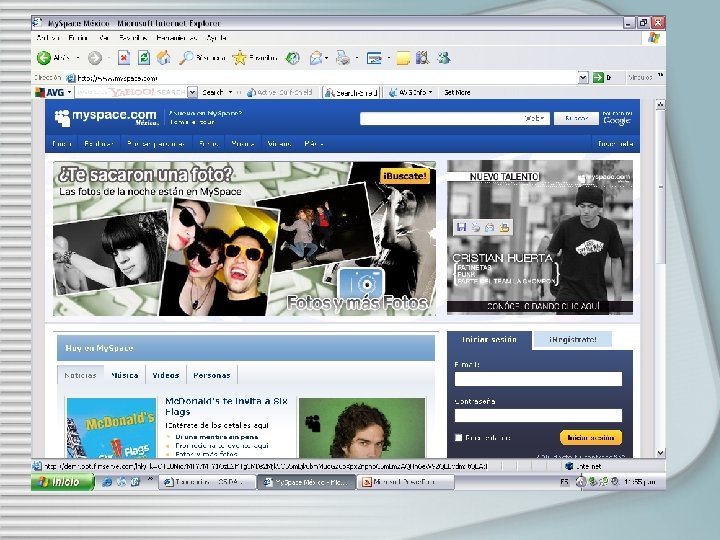Click the grey Forward arrow button
The width and height of the screenshot is (720, 540).
point(95,58)
